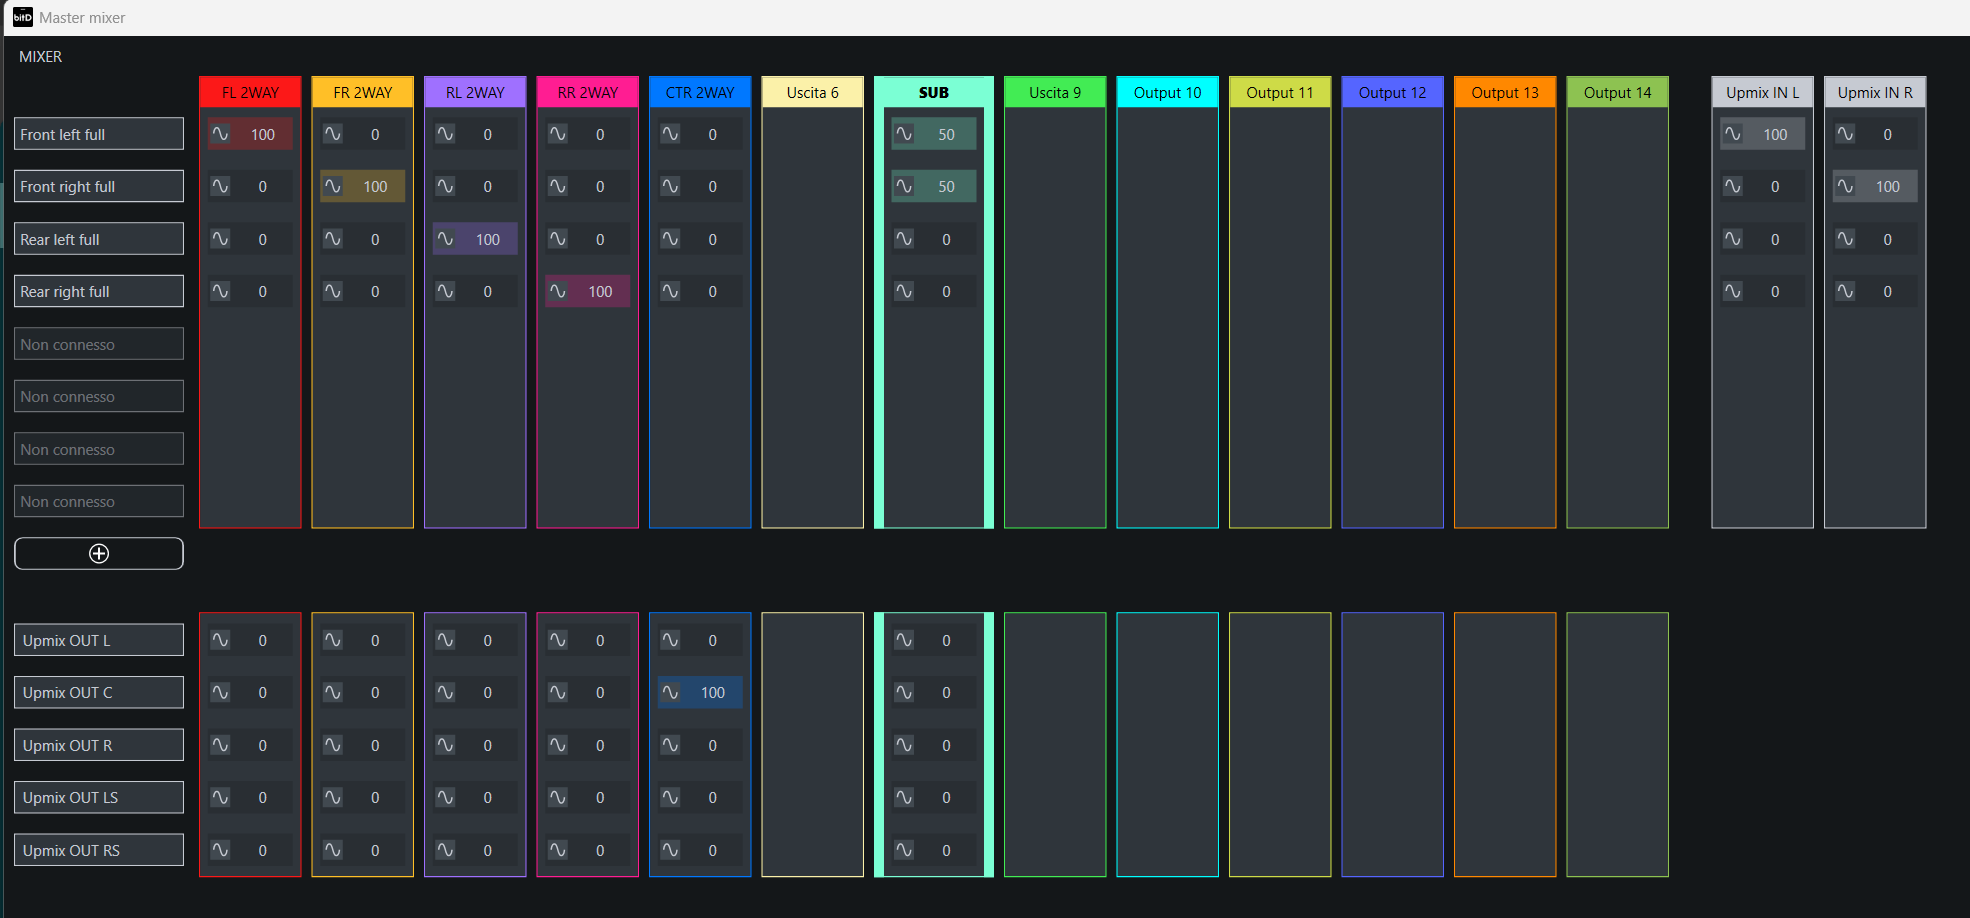Select the RR 2WAY output header
Image resolution: width=1970 pixels, height=918 pixels.
pos(588,92)
